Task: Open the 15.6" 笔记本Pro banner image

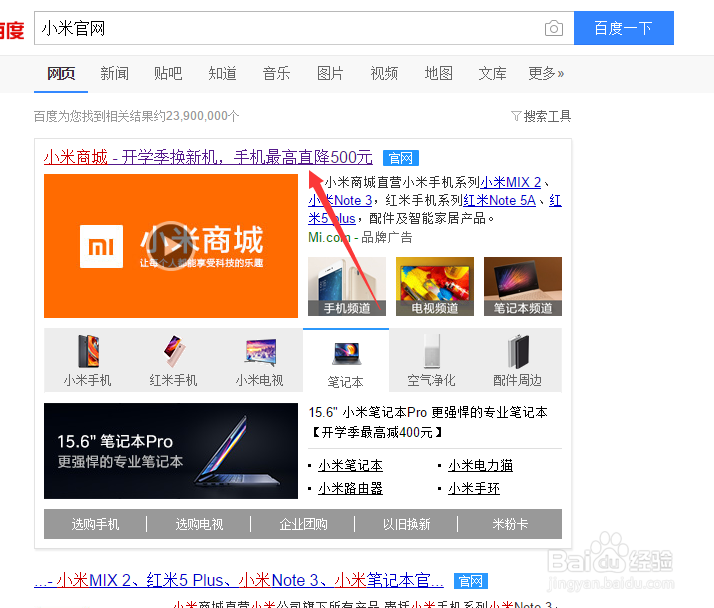Action: click(171, 451)
